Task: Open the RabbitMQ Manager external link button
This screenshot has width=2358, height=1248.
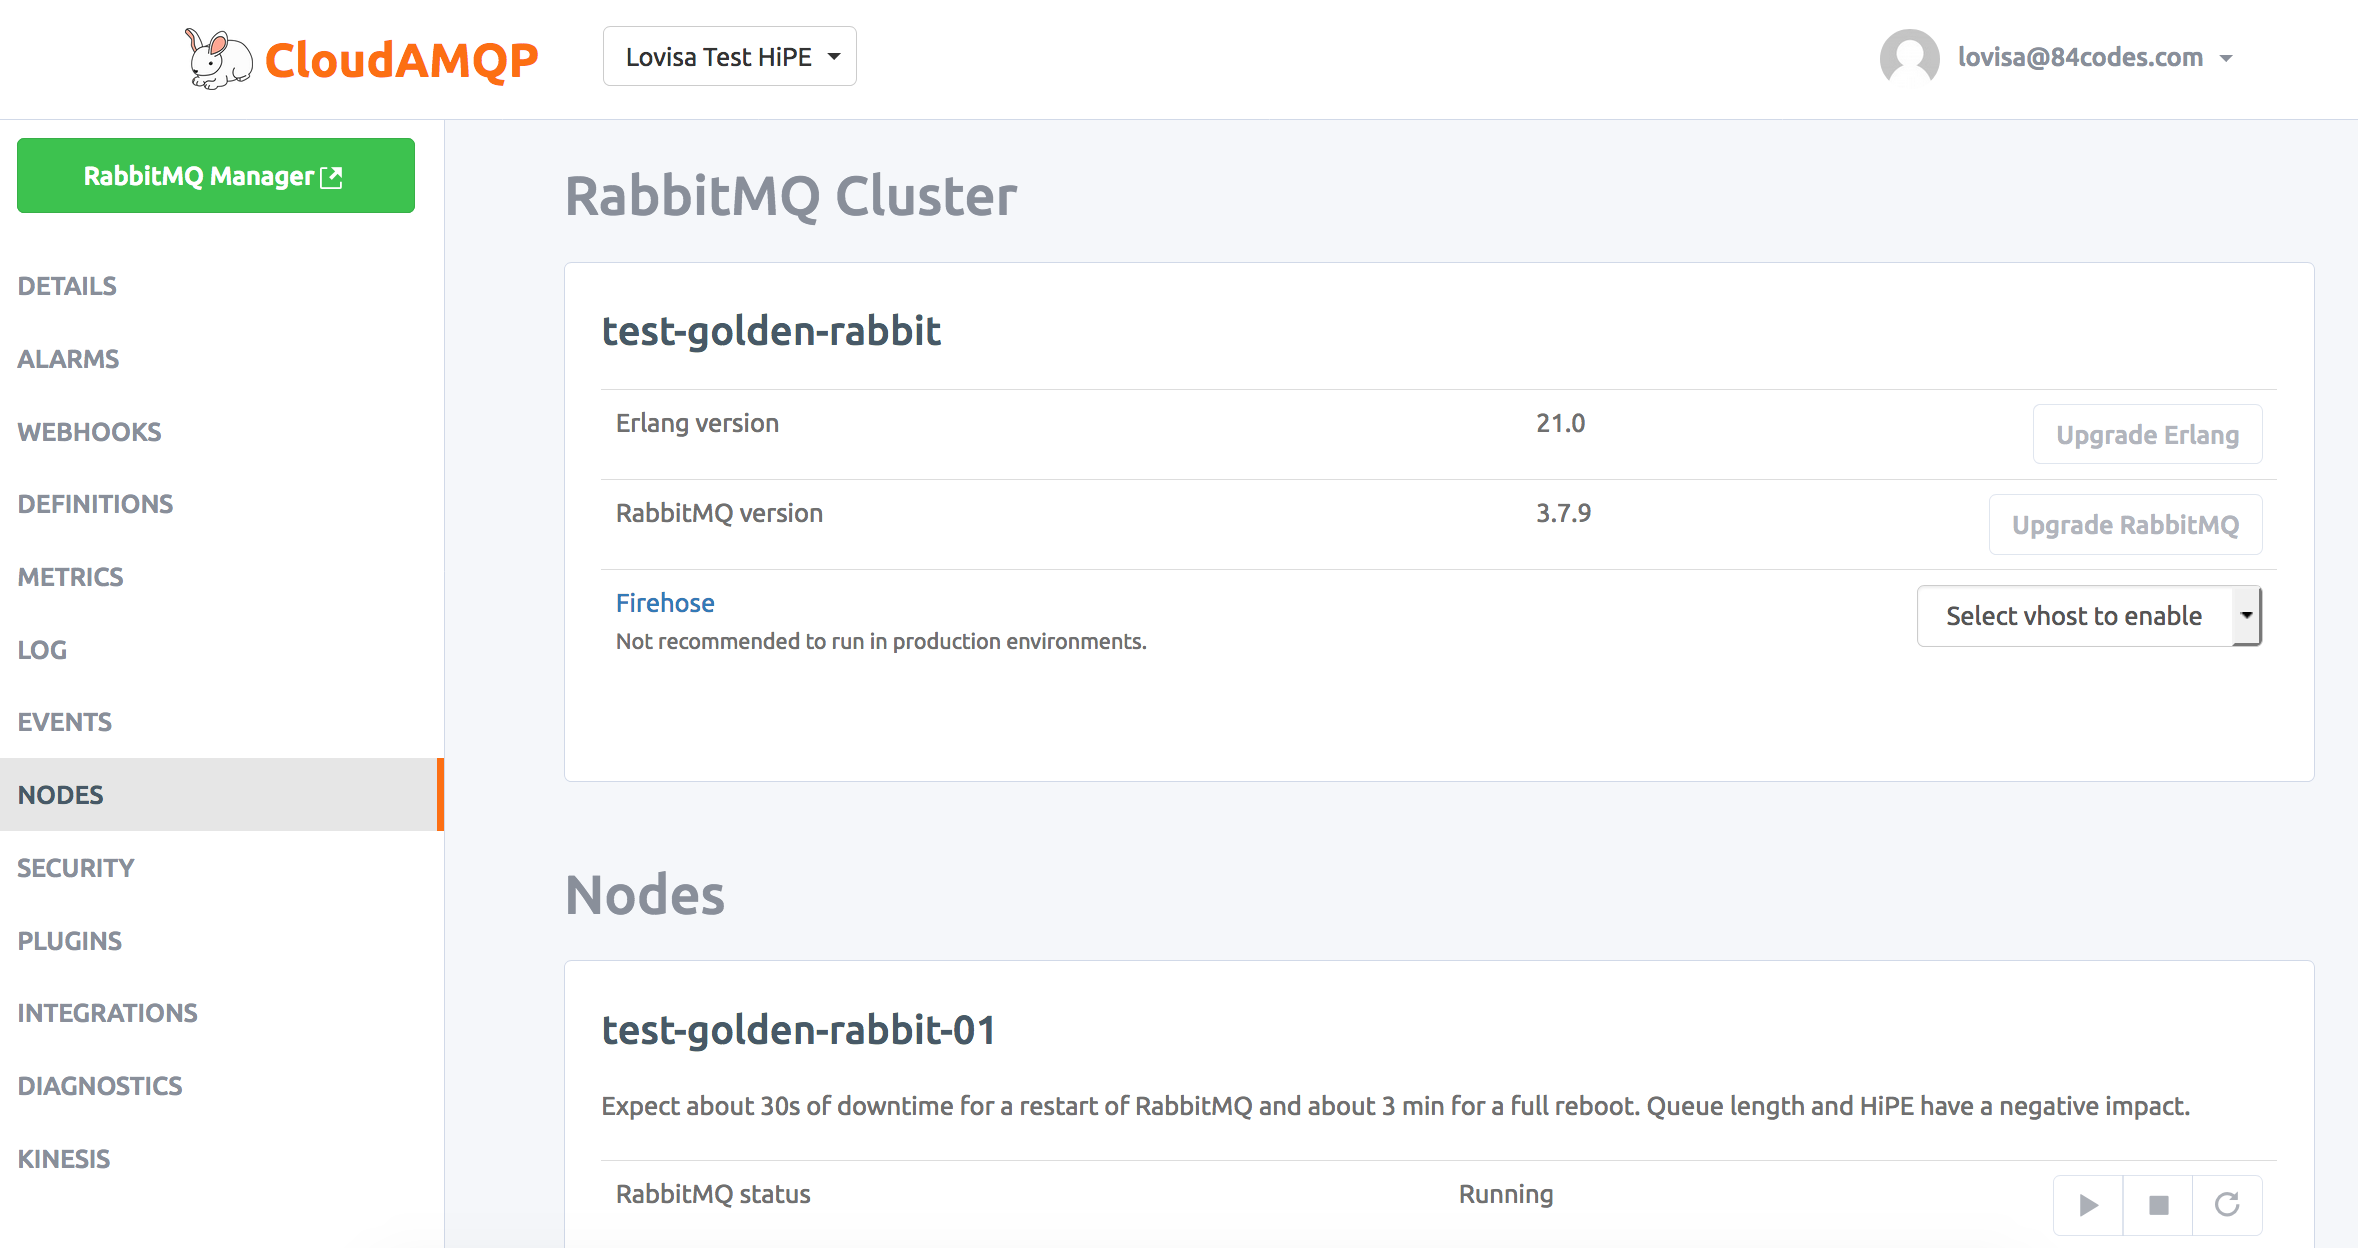Action: tap(216, 176)
